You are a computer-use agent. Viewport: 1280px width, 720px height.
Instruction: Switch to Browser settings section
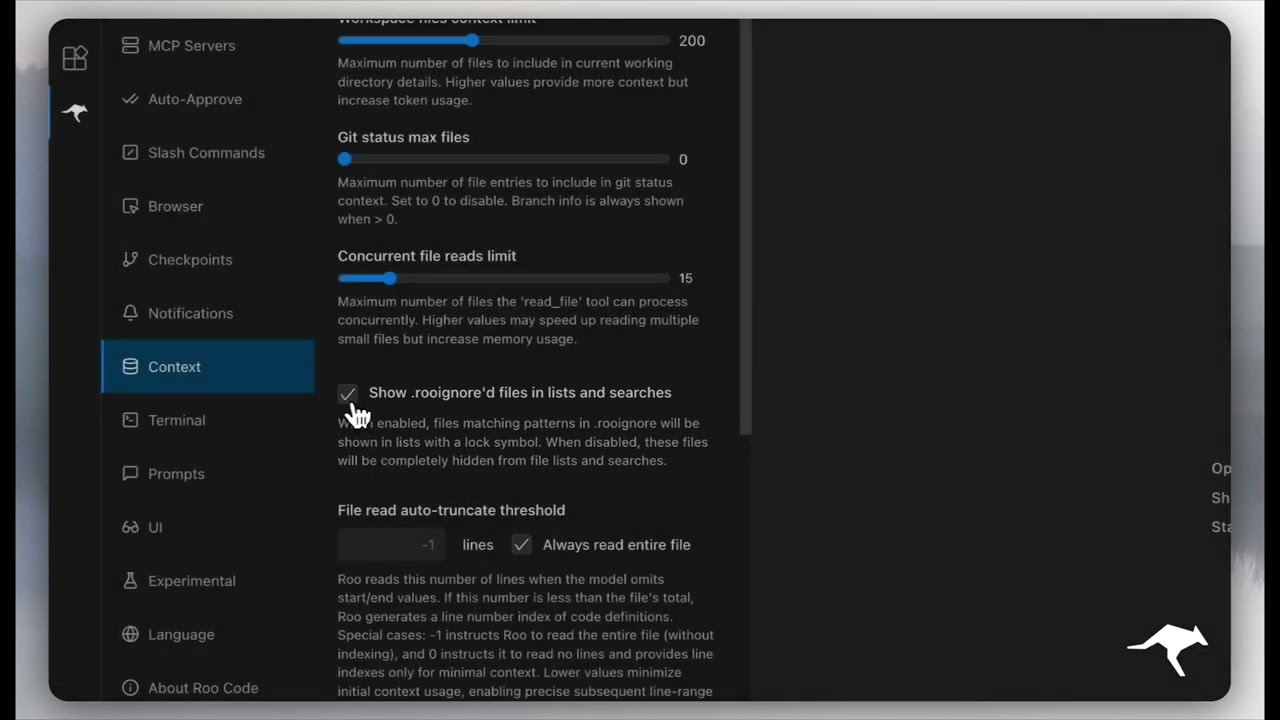click(x=208, y=206)
